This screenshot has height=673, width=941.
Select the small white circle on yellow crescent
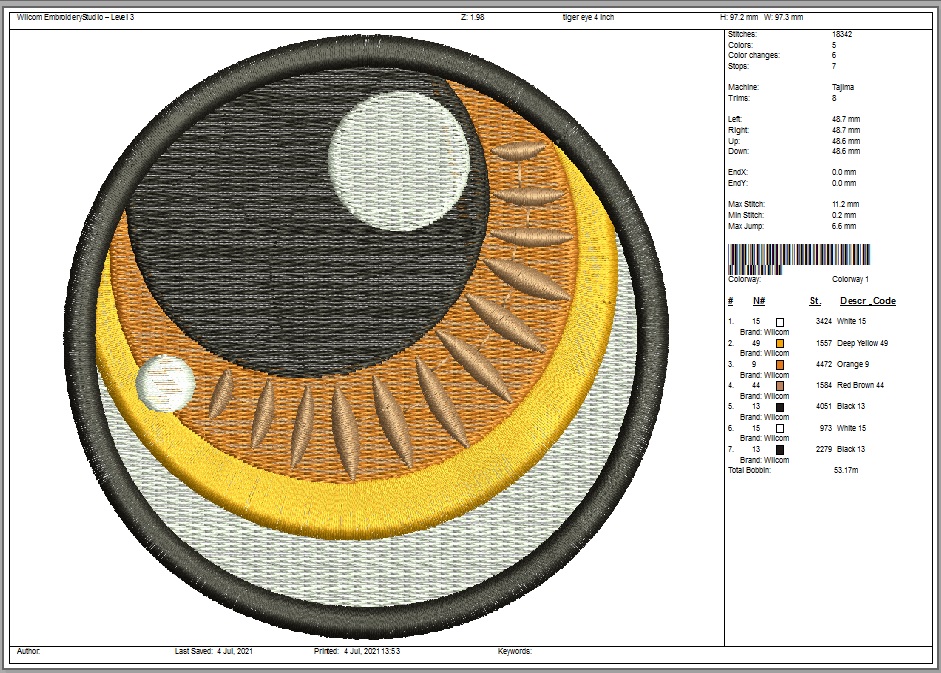tap(164, 384)
